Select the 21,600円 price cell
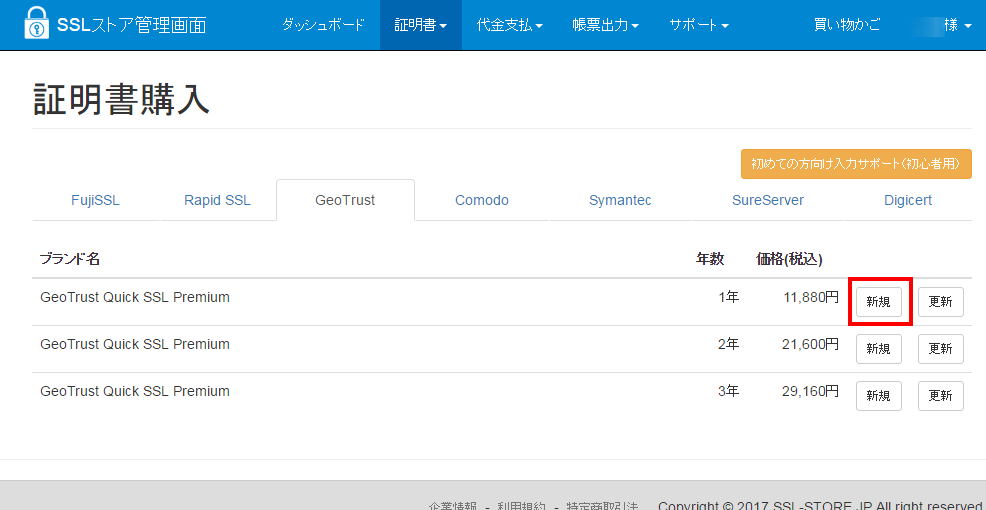Screen dimensions: 986x510 point(811,345)
